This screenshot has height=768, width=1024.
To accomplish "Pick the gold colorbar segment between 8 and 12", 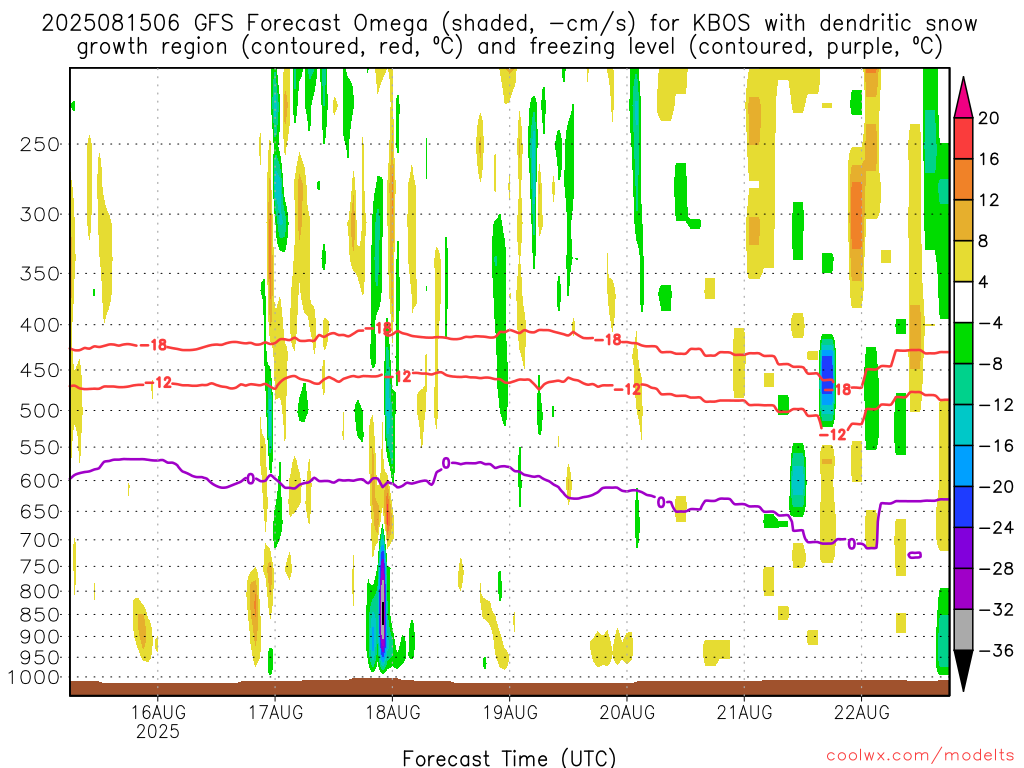I will (963, 221).
